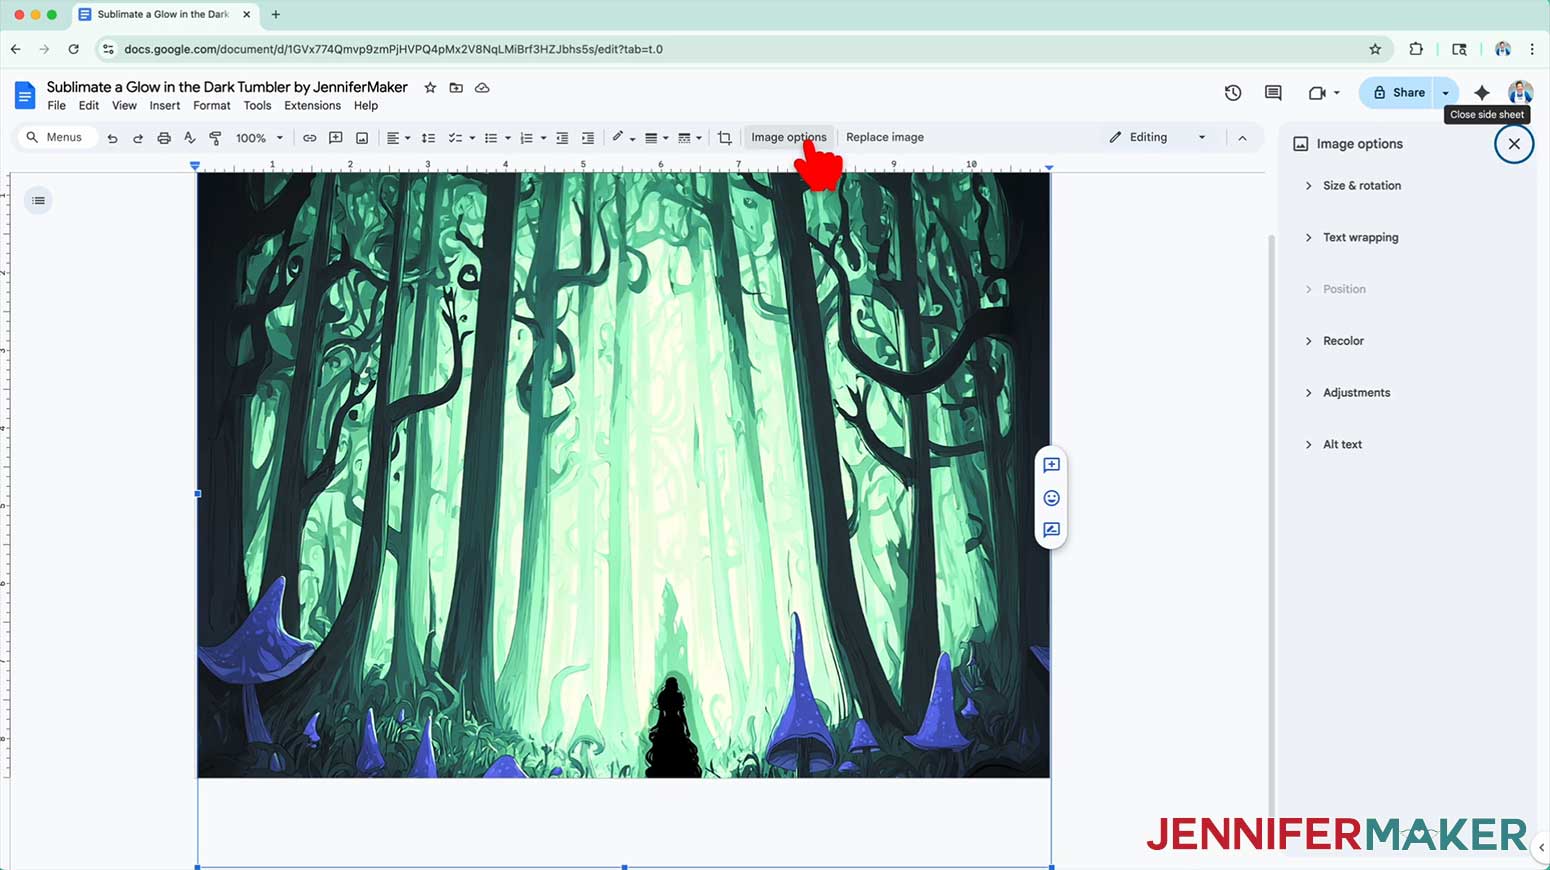Screen dimensions: 1550x870
Task: Open the Editing mode dropdown
Action: tap(1158, 138)
